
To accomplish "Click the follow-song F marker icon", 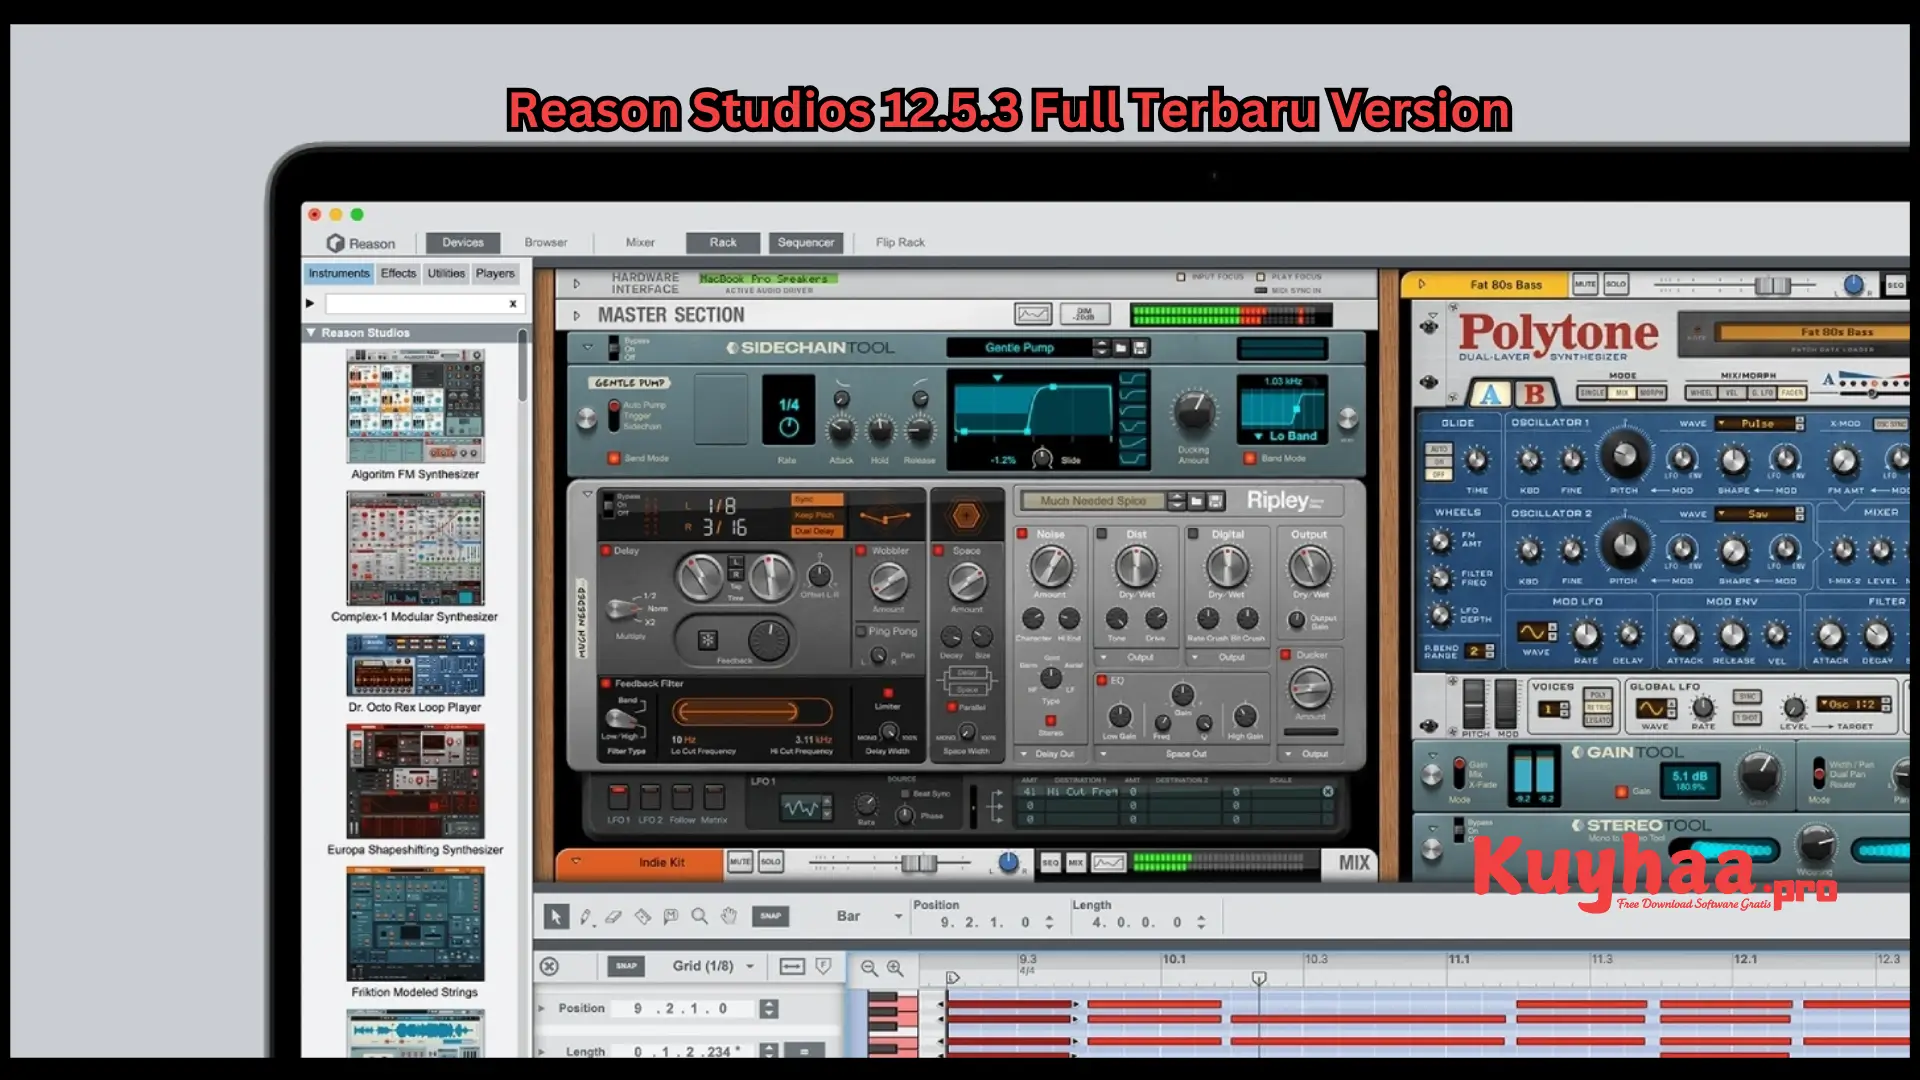I will pos(823,966).
